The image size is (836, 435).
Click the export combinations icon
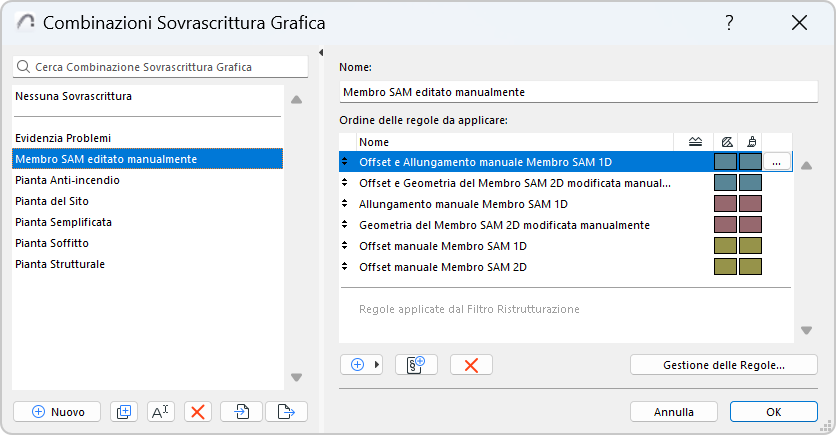click(286, 411)
